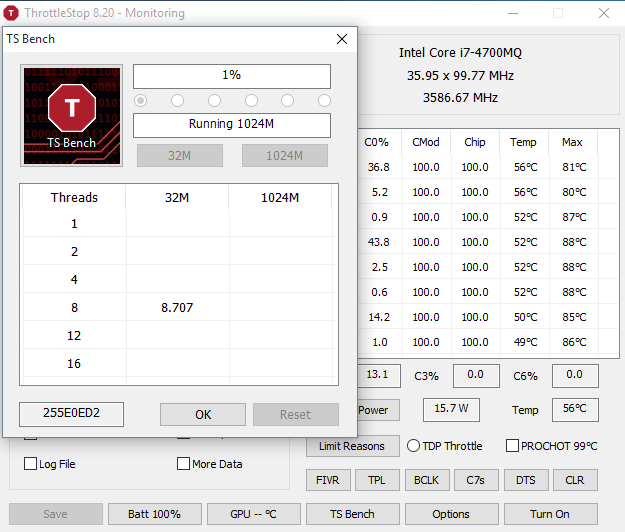
Task: Select the first benchmark radio button
Action: 140,100
